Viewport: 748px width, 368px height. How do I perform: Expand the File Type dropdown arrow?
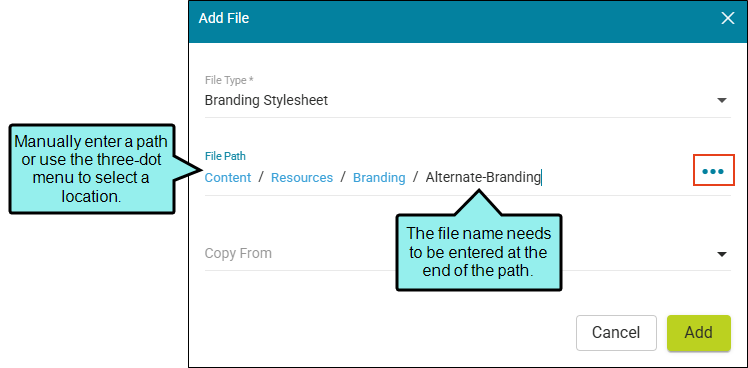coord(722,100)
